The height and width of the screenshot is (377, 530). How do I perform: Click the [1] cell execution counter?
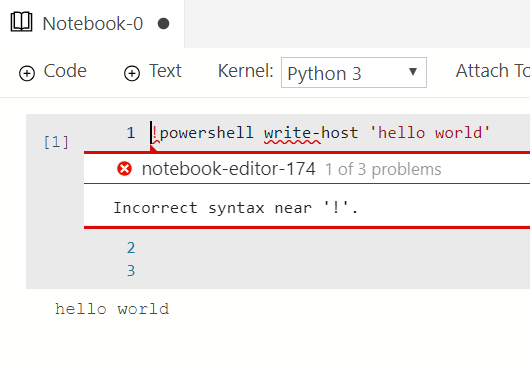[x=56, y=142]
